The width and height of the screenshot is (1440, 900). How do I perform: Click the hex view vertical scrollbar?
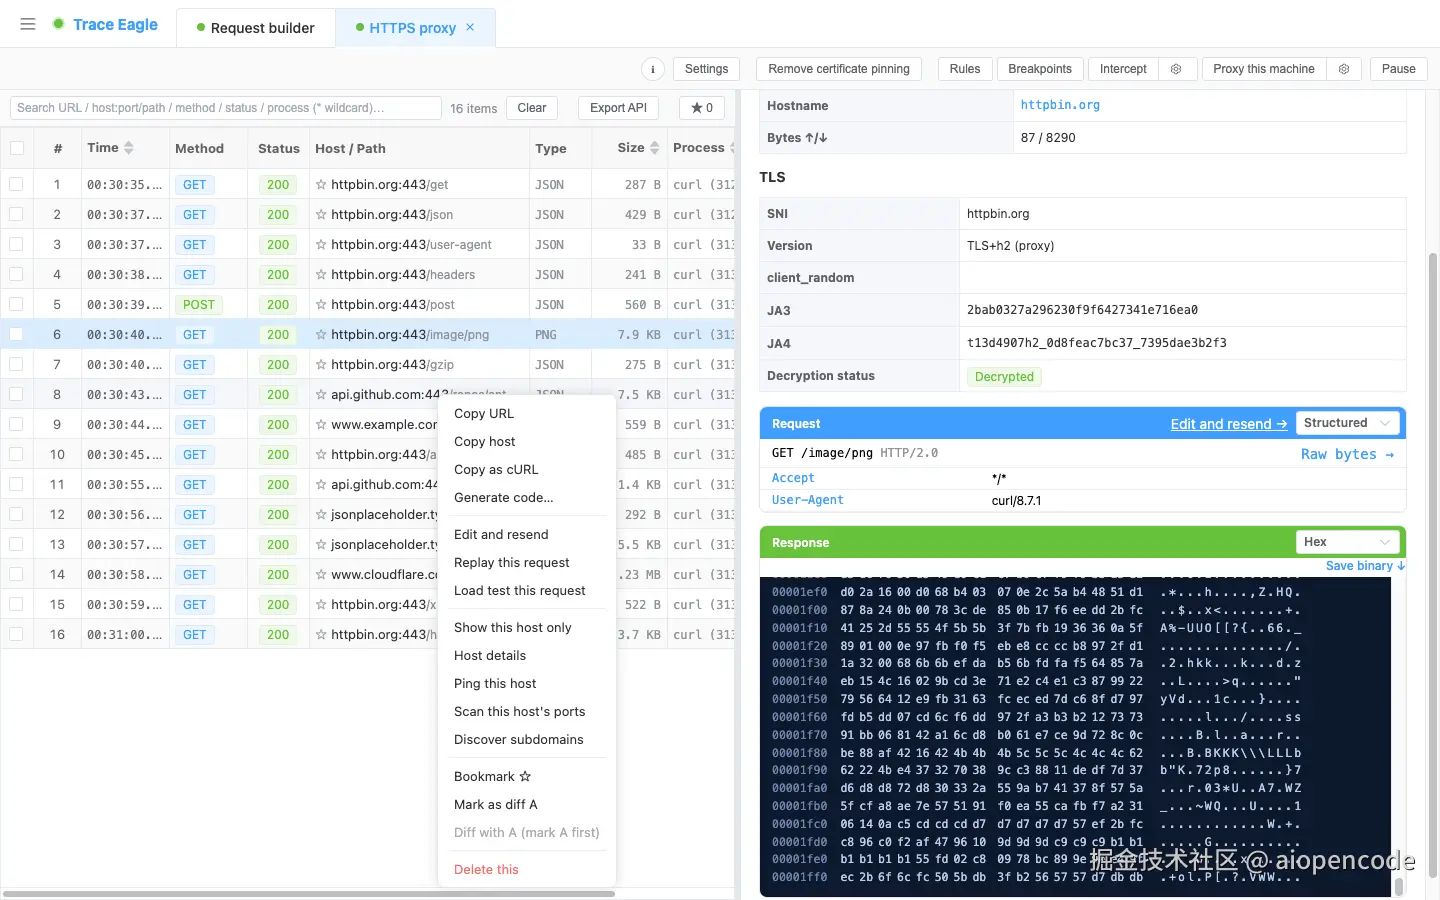(1399, 886)
